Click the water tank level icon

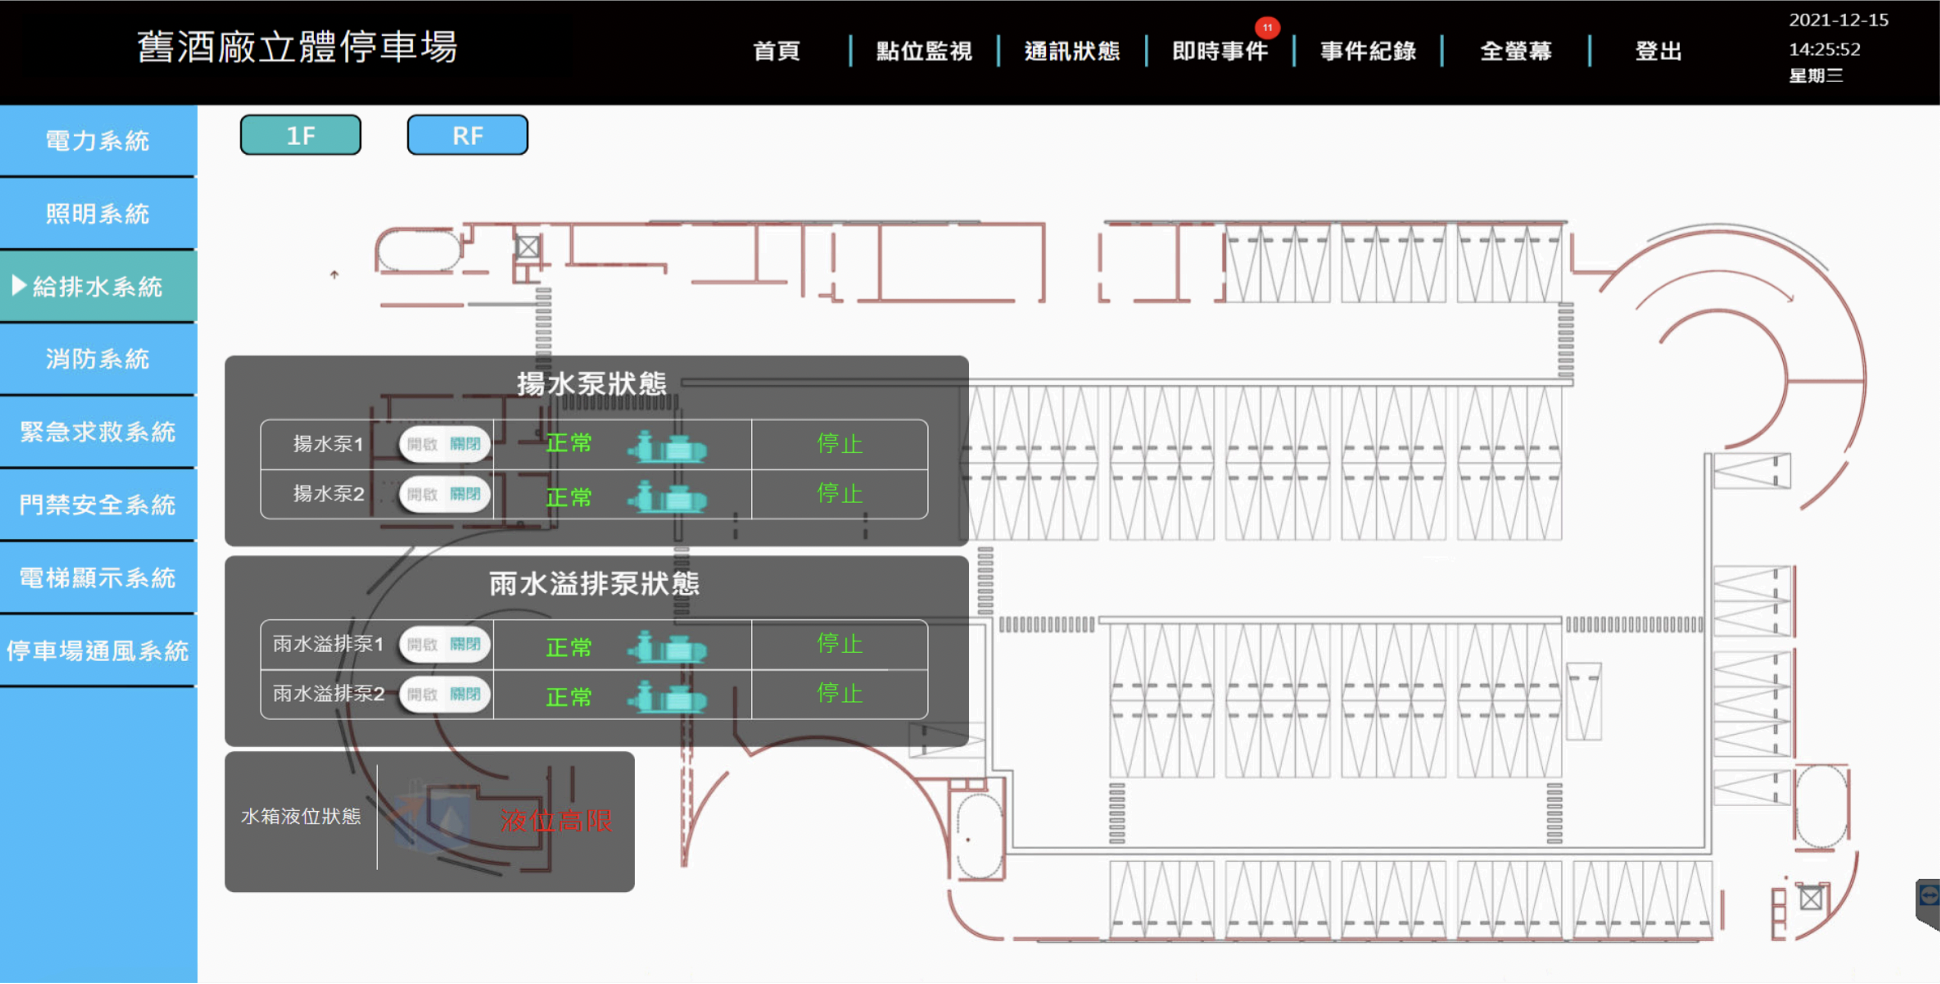coord(433,816)
